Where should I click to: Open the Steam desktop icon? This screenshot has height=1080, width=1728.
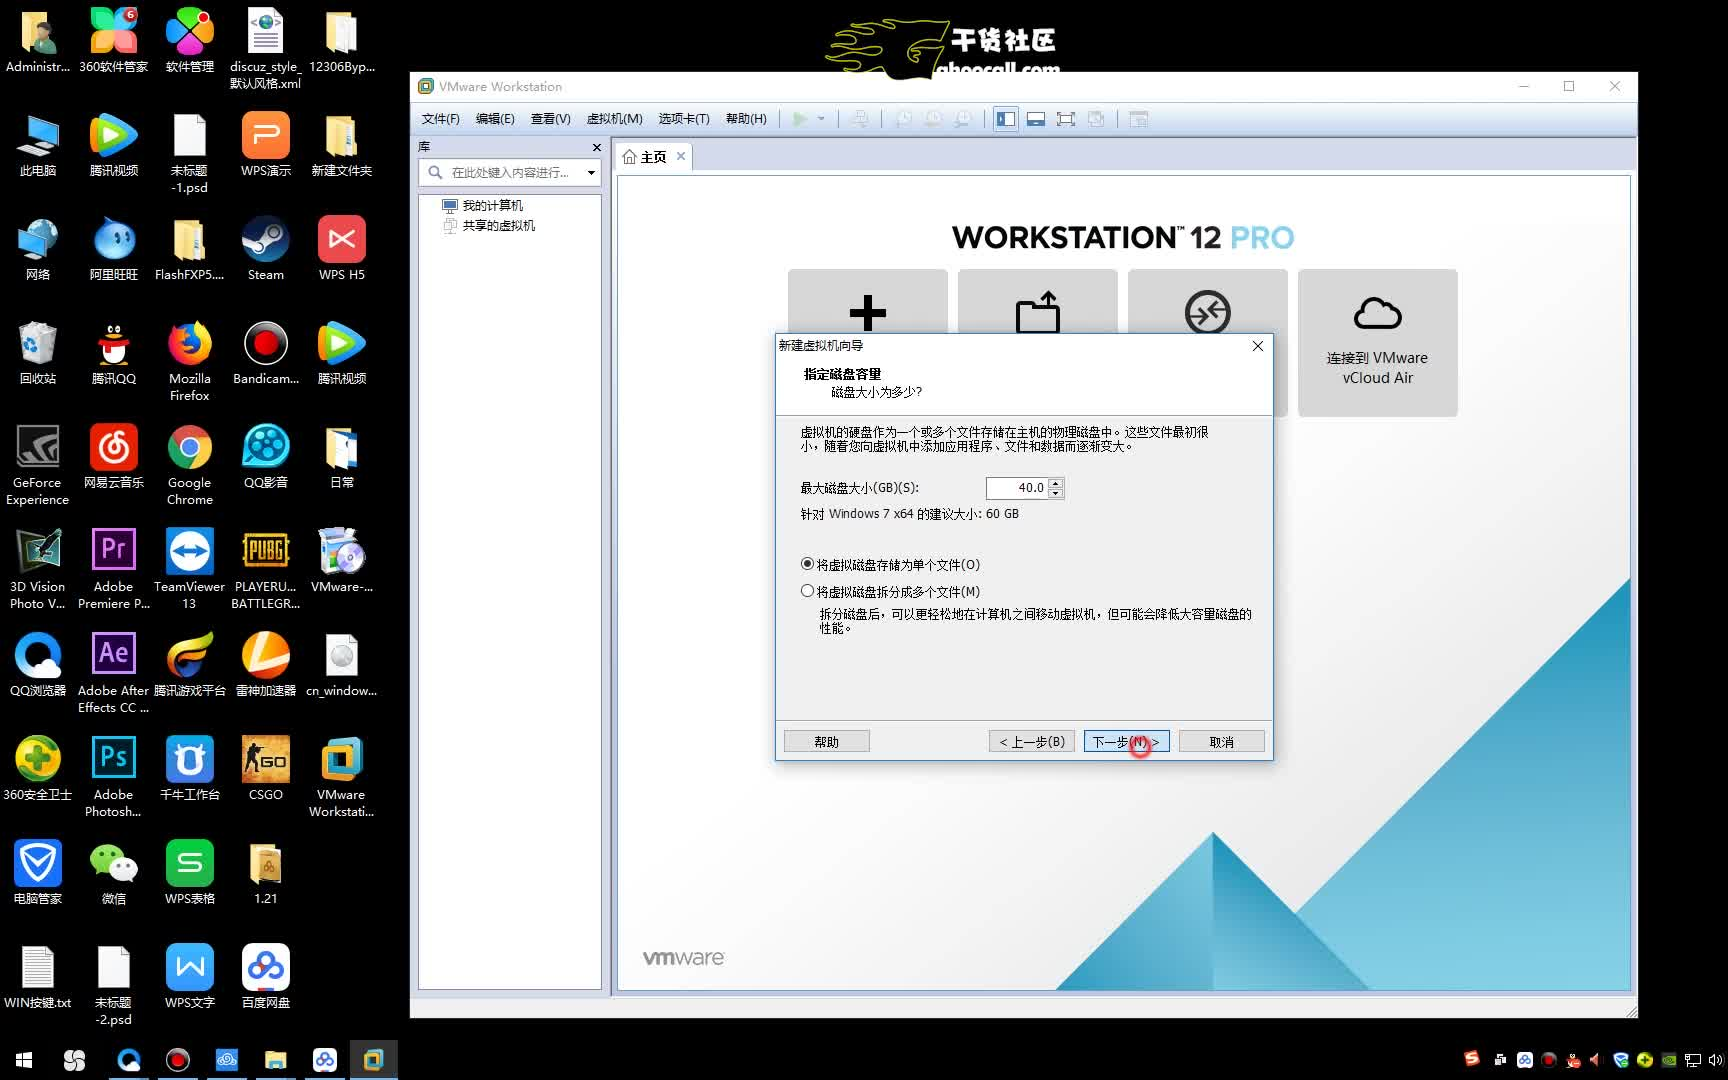(266, 250)
